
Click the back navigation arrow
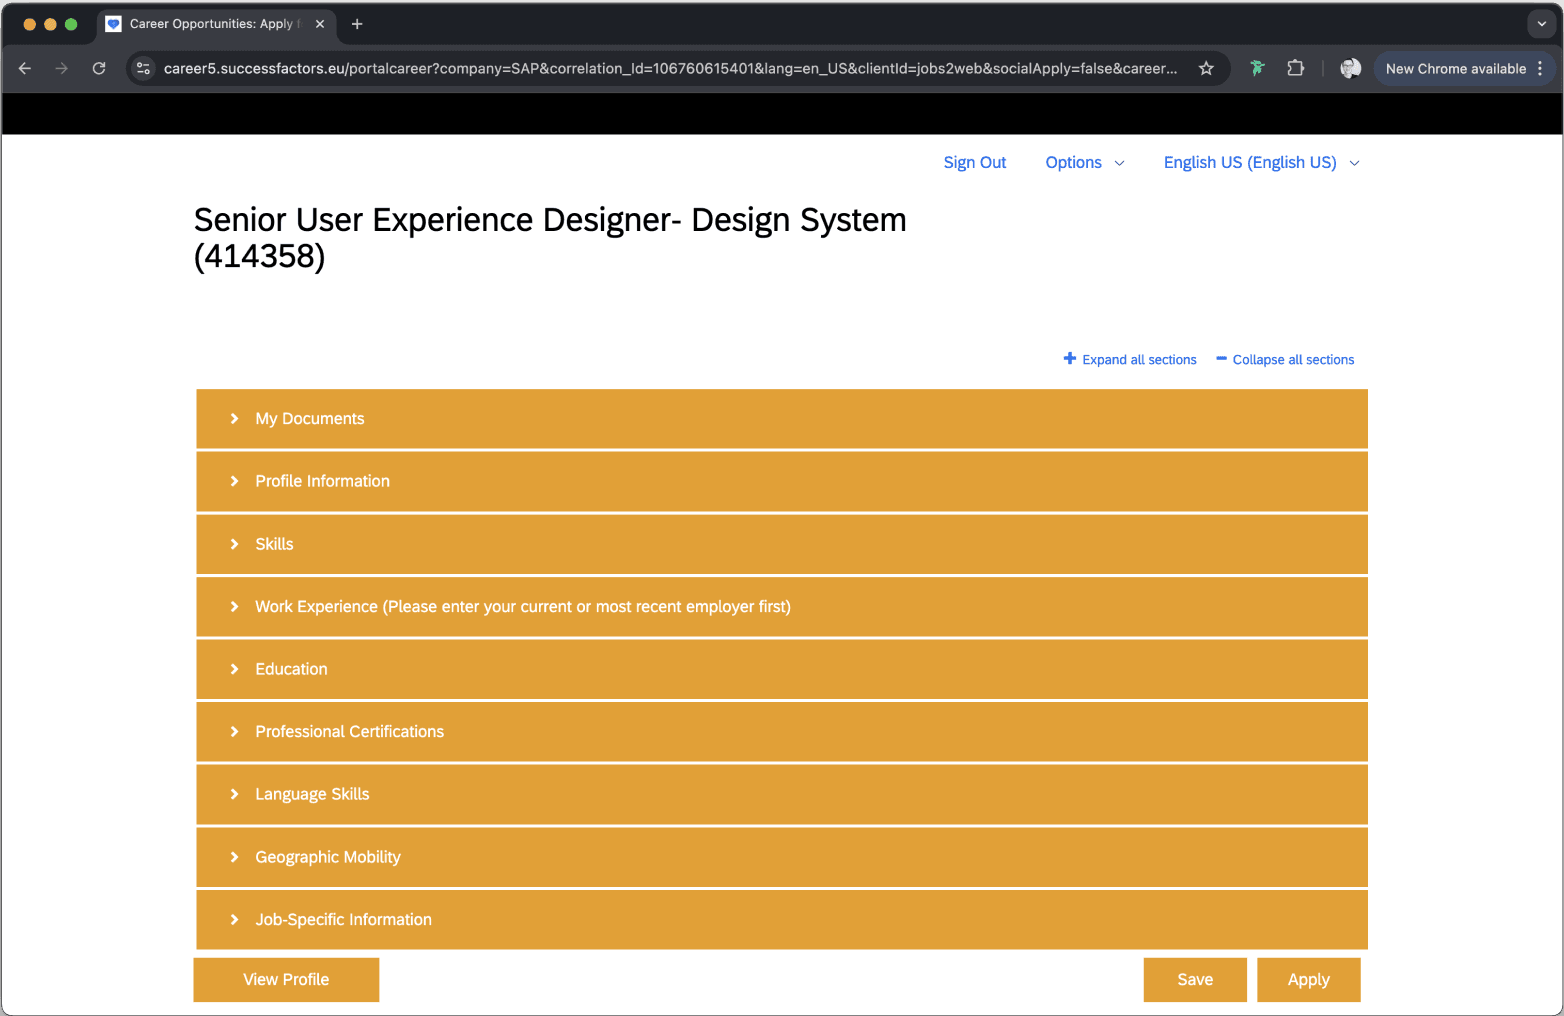coord(25,68)
